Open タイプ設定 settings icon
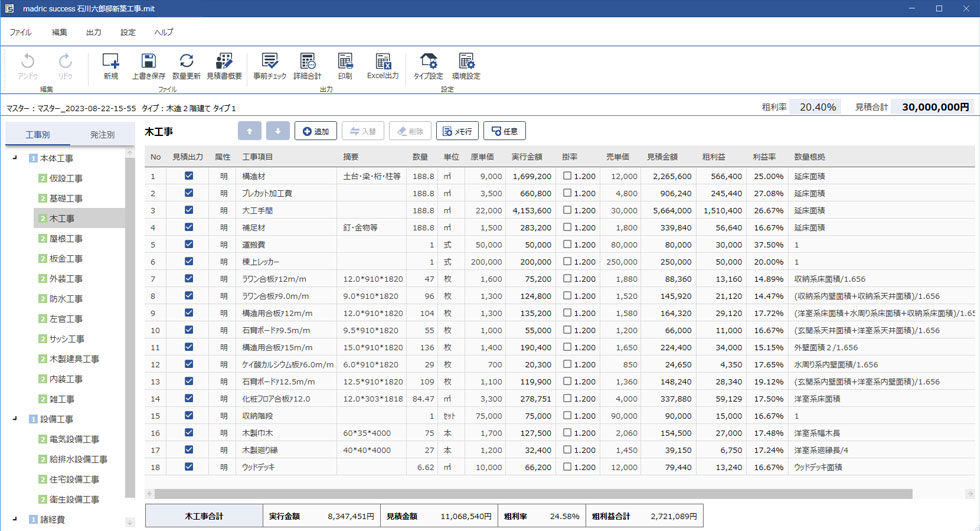Viewport: 980px width, 531px height. pos(428,61)
